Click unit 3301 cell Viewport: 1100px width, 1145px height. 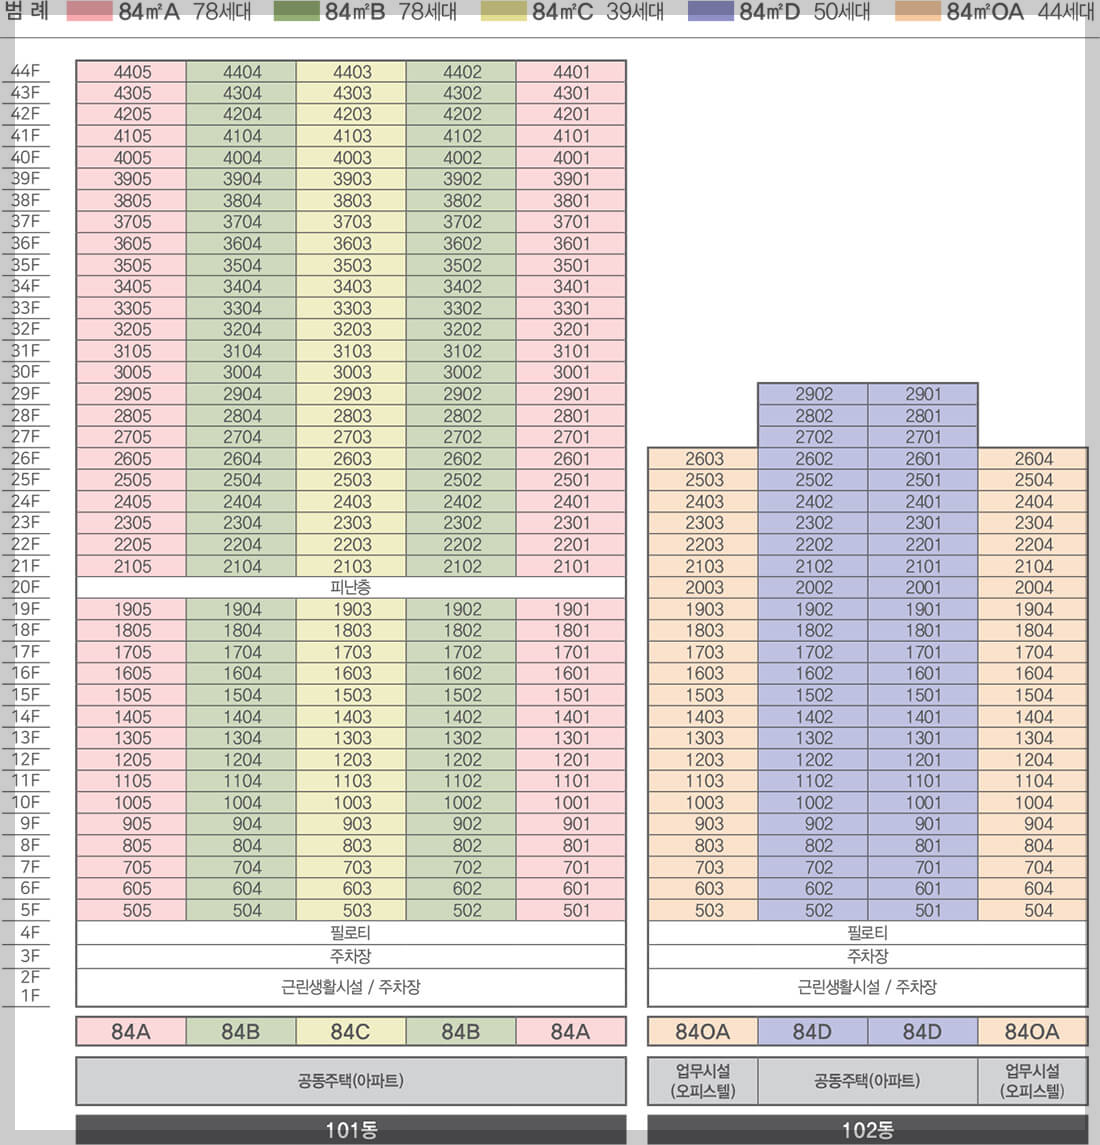(x=571, y=308)
